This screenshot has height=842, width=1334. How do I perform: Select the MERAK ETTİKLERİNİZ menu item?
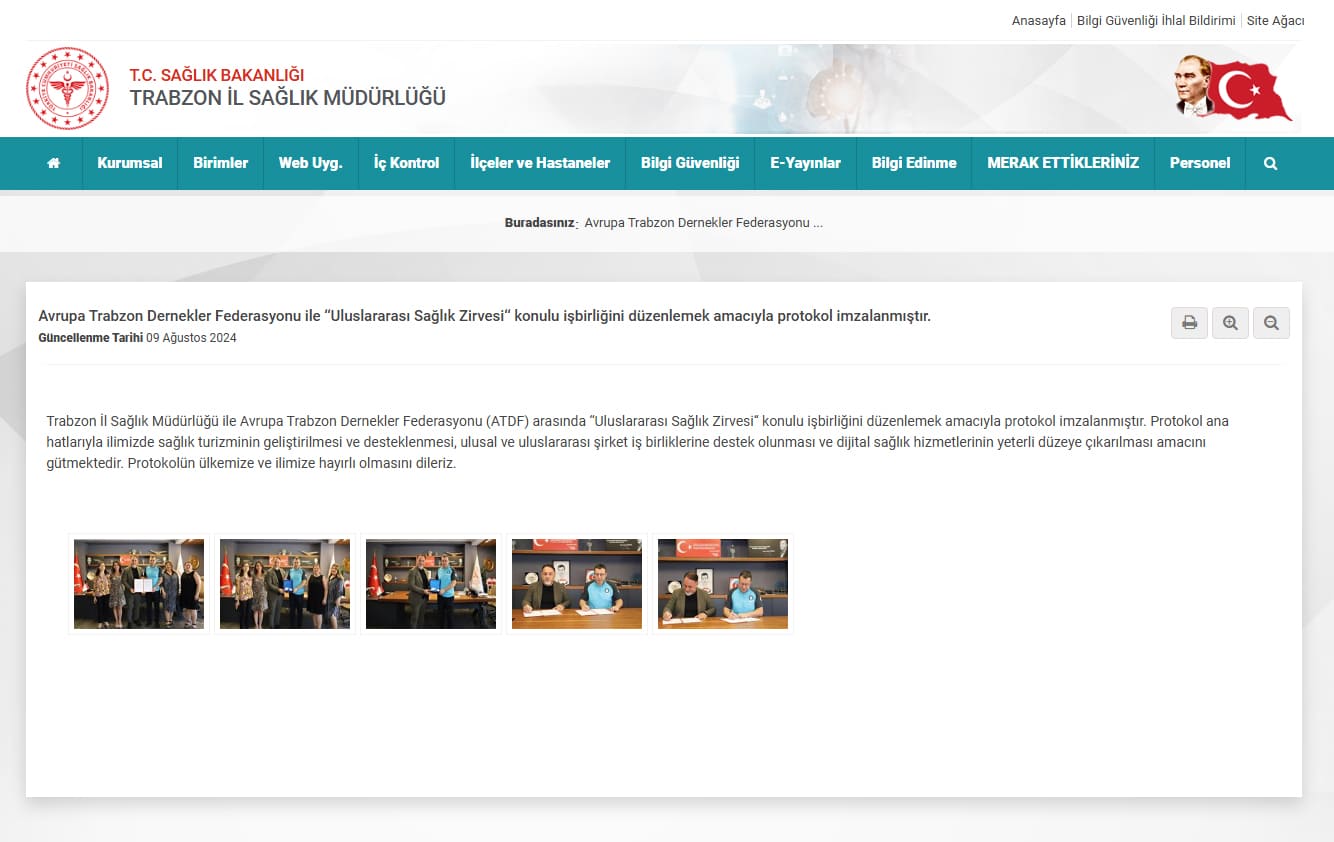1062,163
